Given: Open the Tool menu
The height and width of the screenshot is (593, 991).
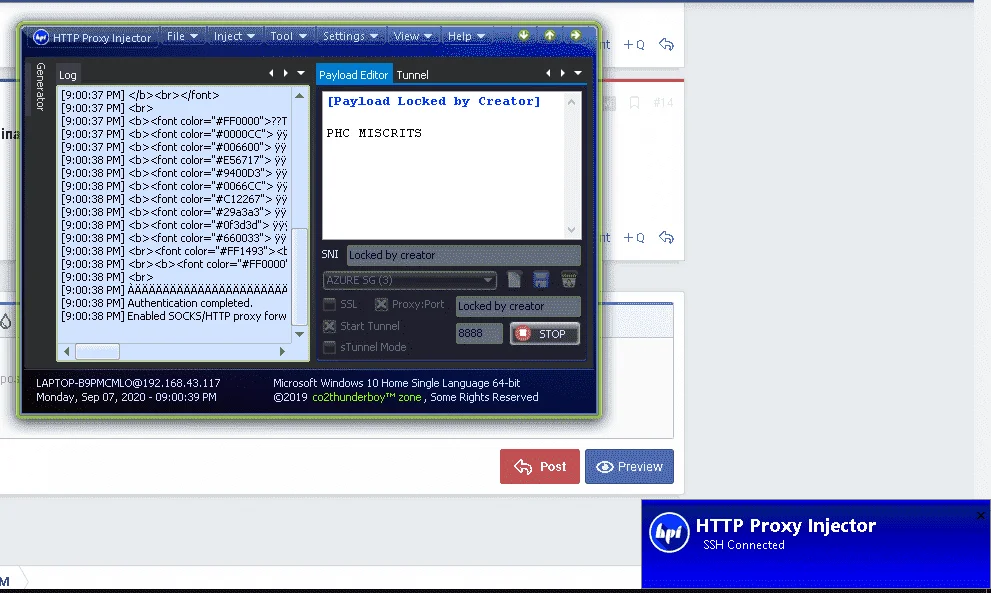Looking at the screenshot, I should tap(288, 36).
